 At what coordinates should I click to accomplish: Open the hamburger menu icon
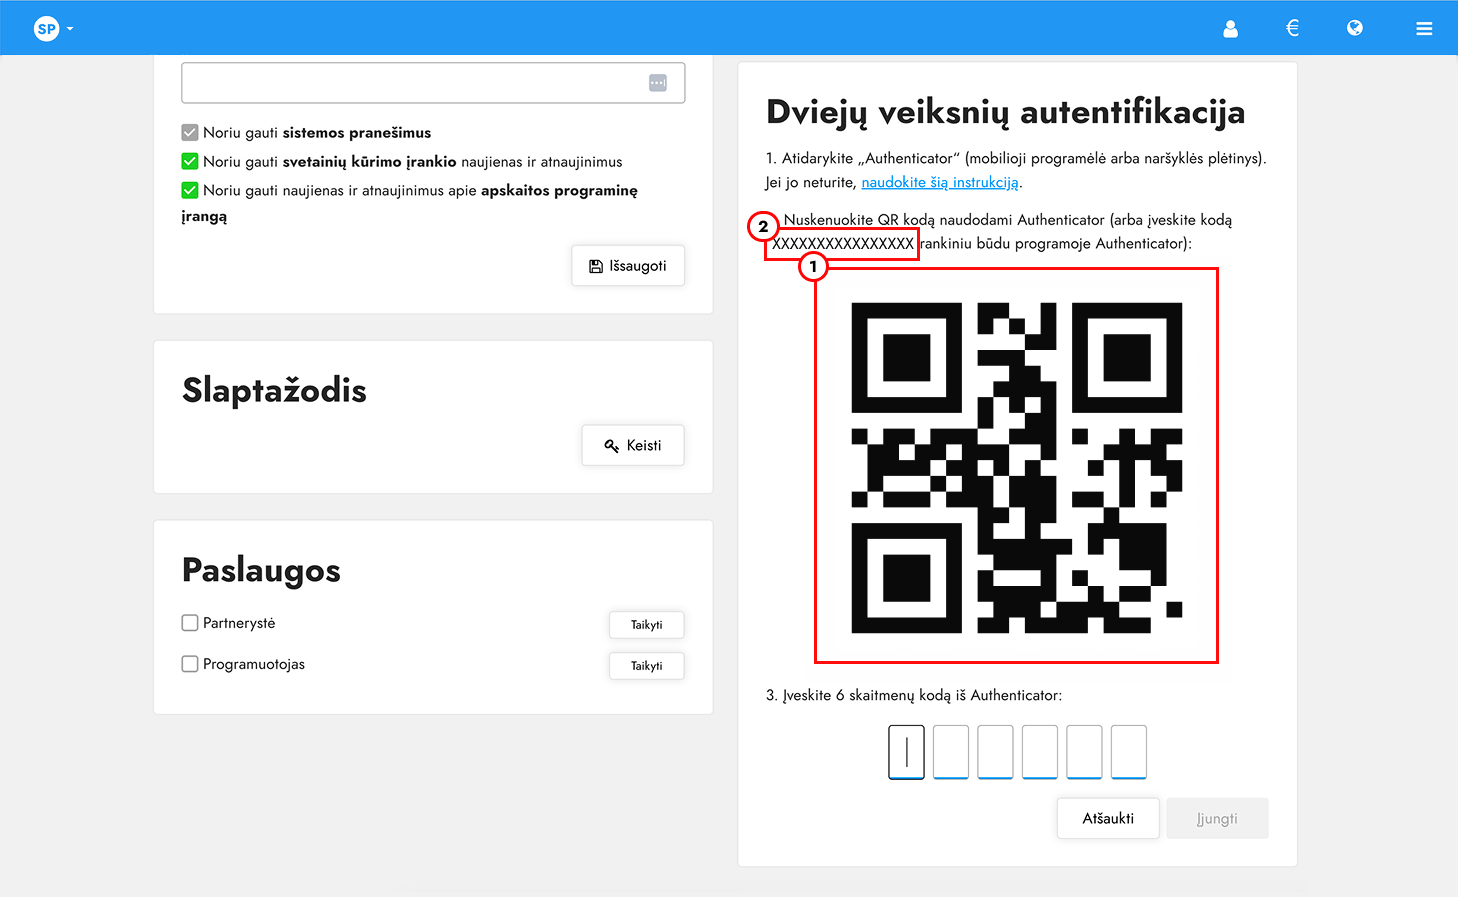point(1424,28)
